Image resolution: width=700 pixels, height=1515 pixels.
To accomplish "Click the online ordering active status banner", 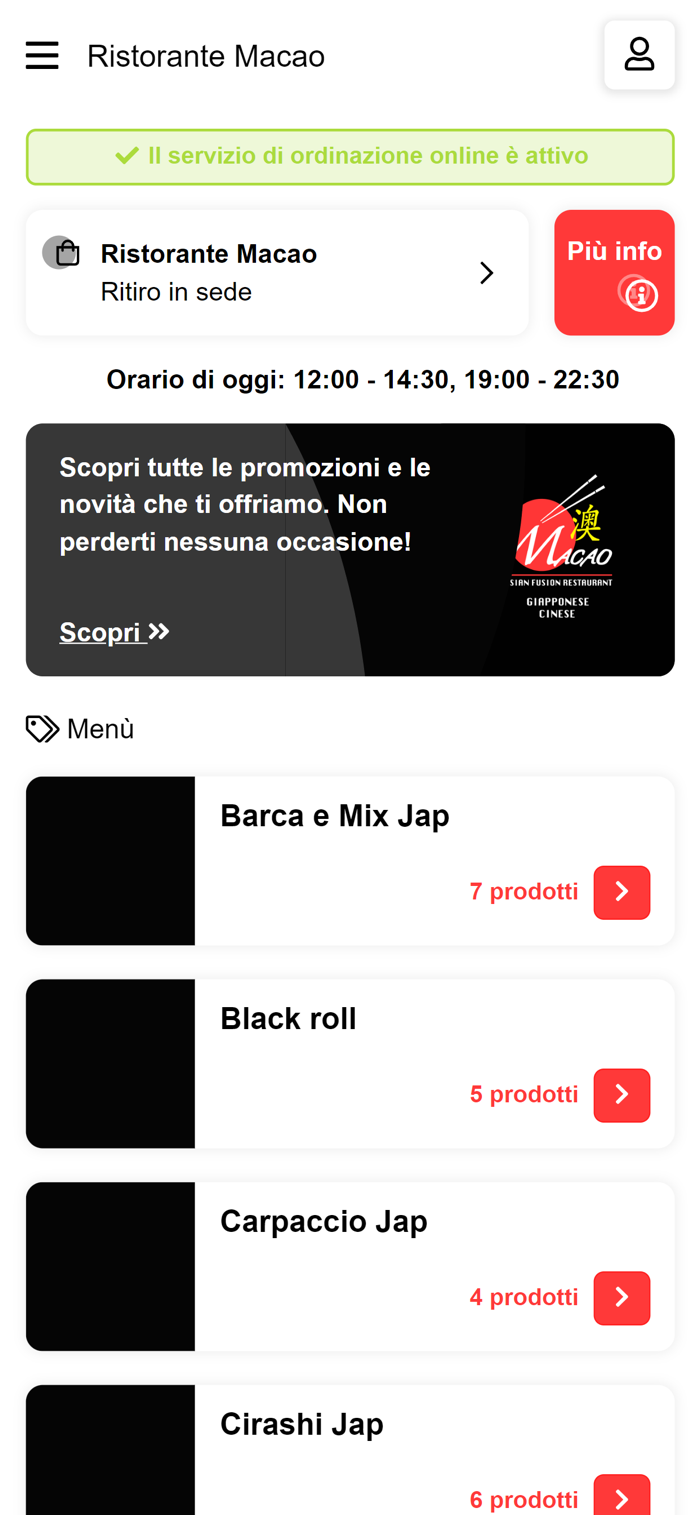I will tap(350, 157).
